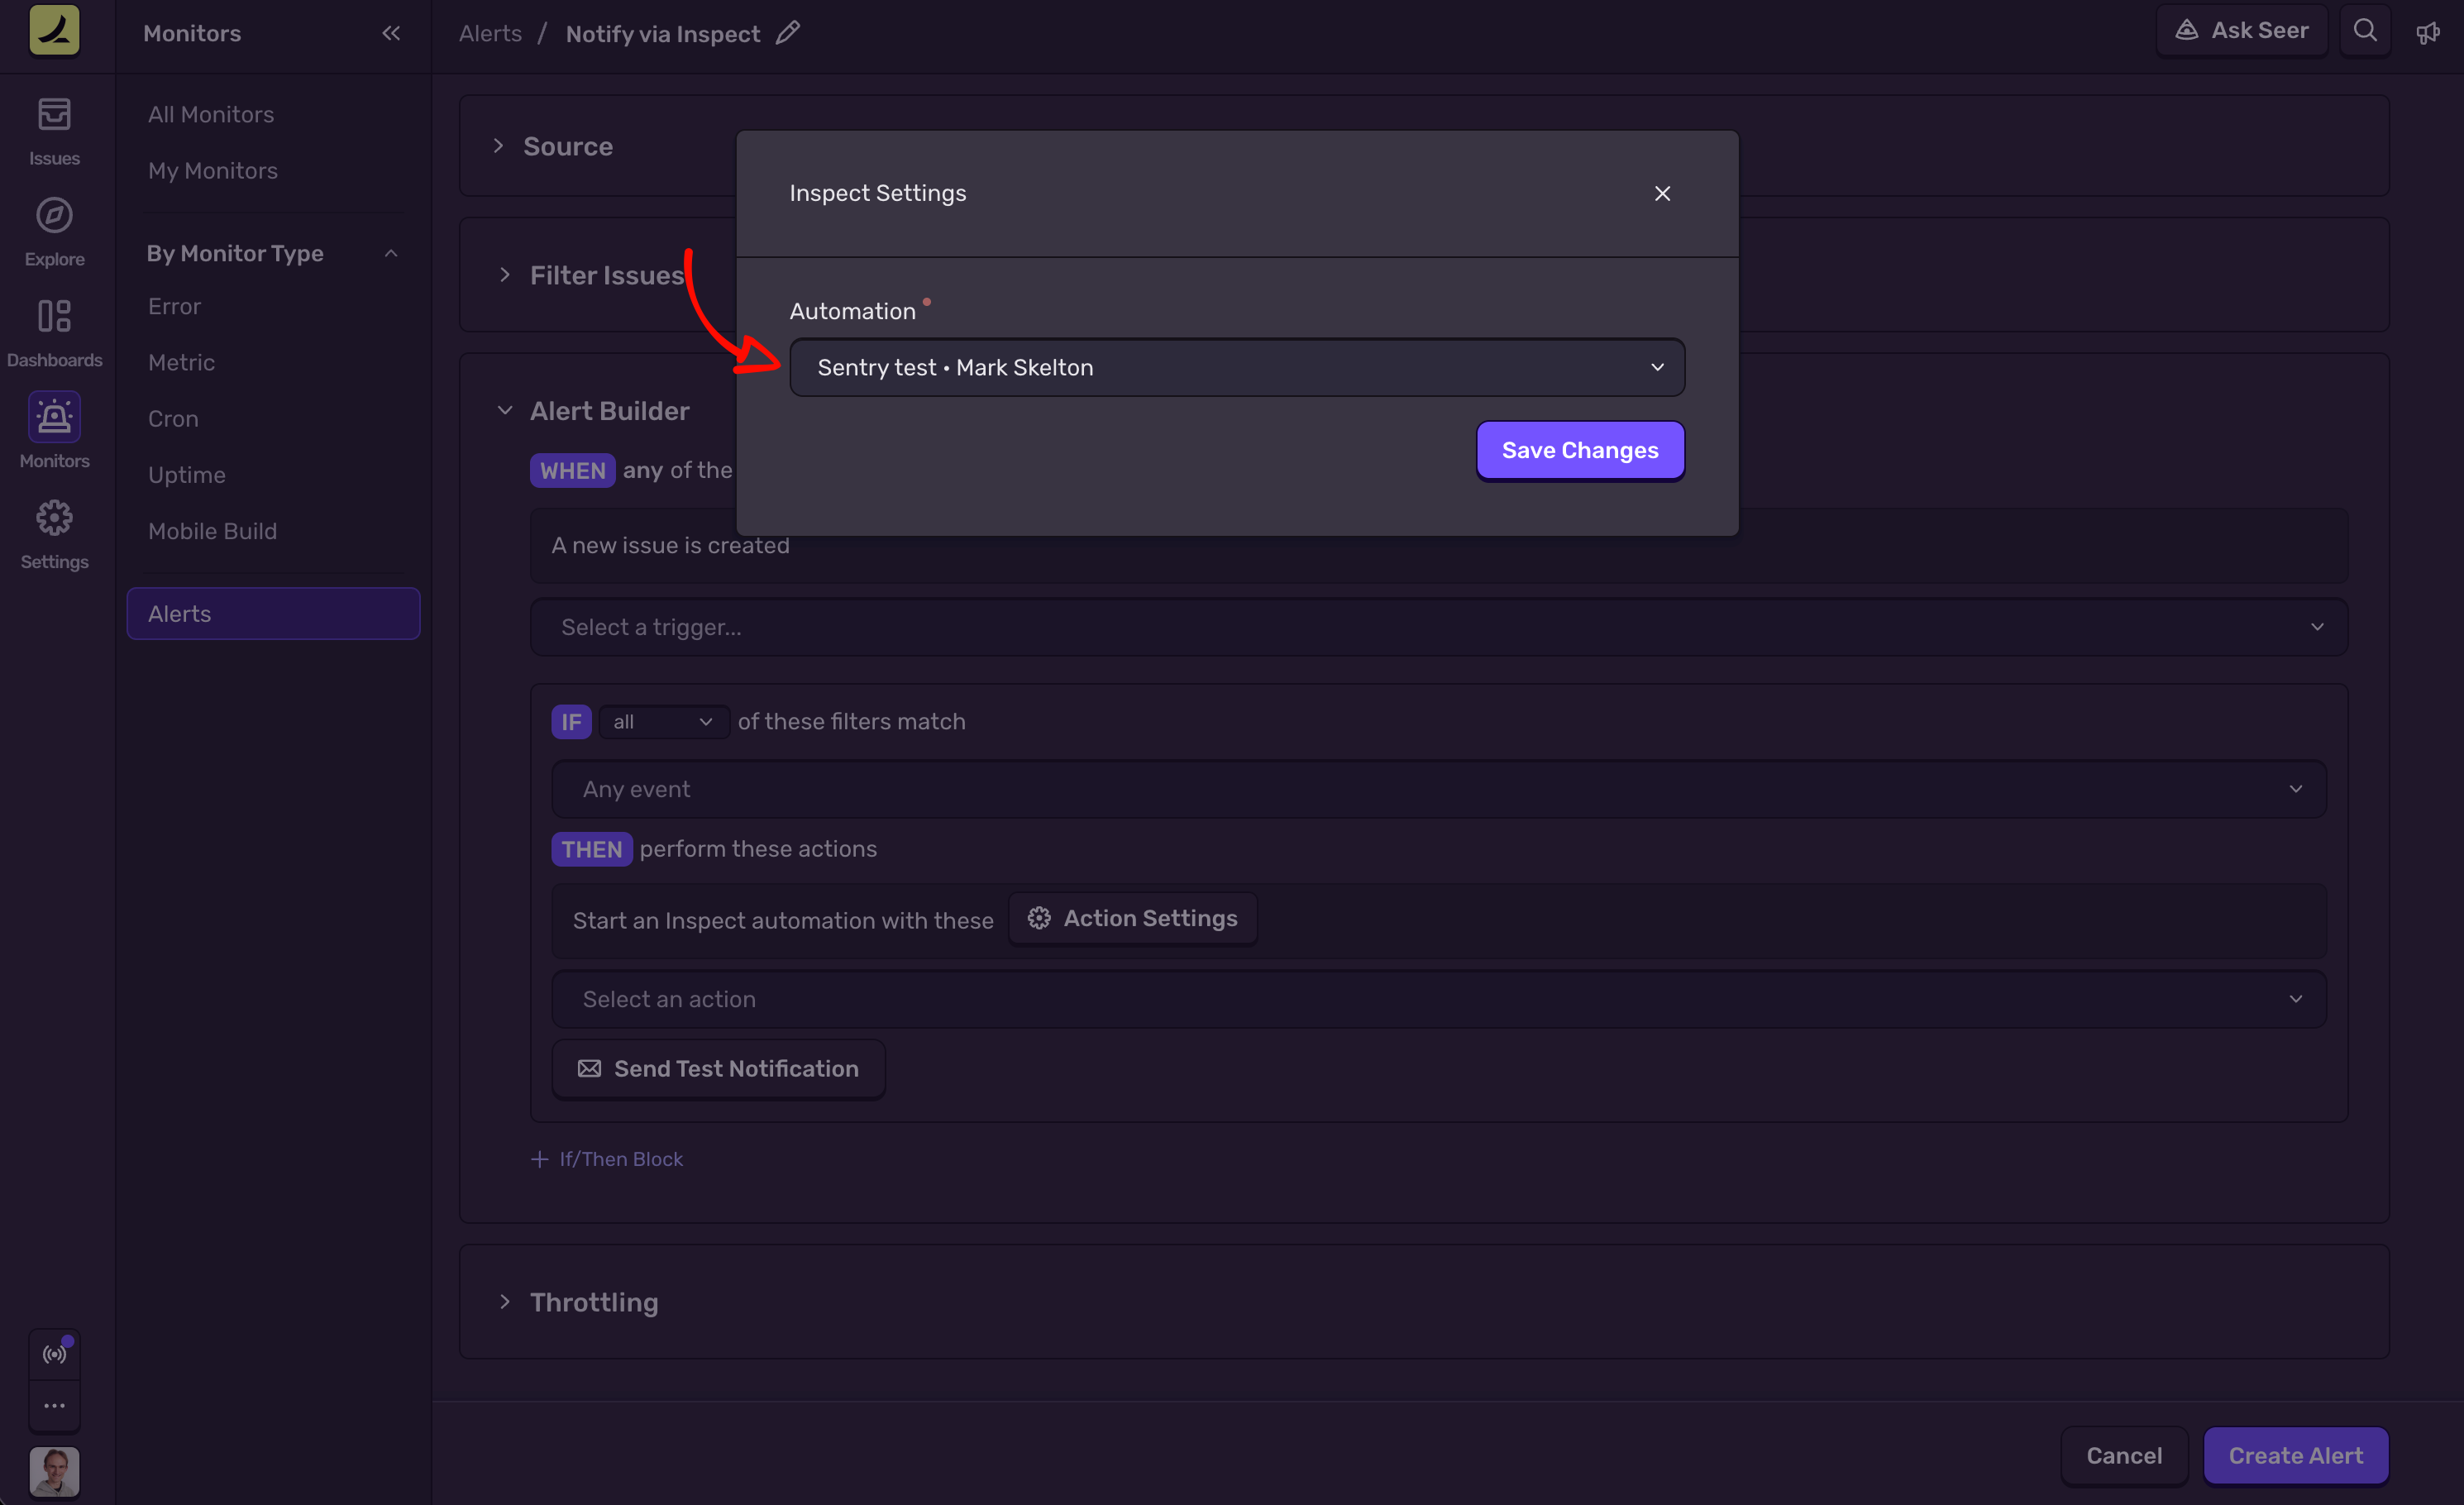This screenshot has width=2464, height=1505.
Task: Open Action Settings for Inspect automation
Action: (x=1132, y=918)
